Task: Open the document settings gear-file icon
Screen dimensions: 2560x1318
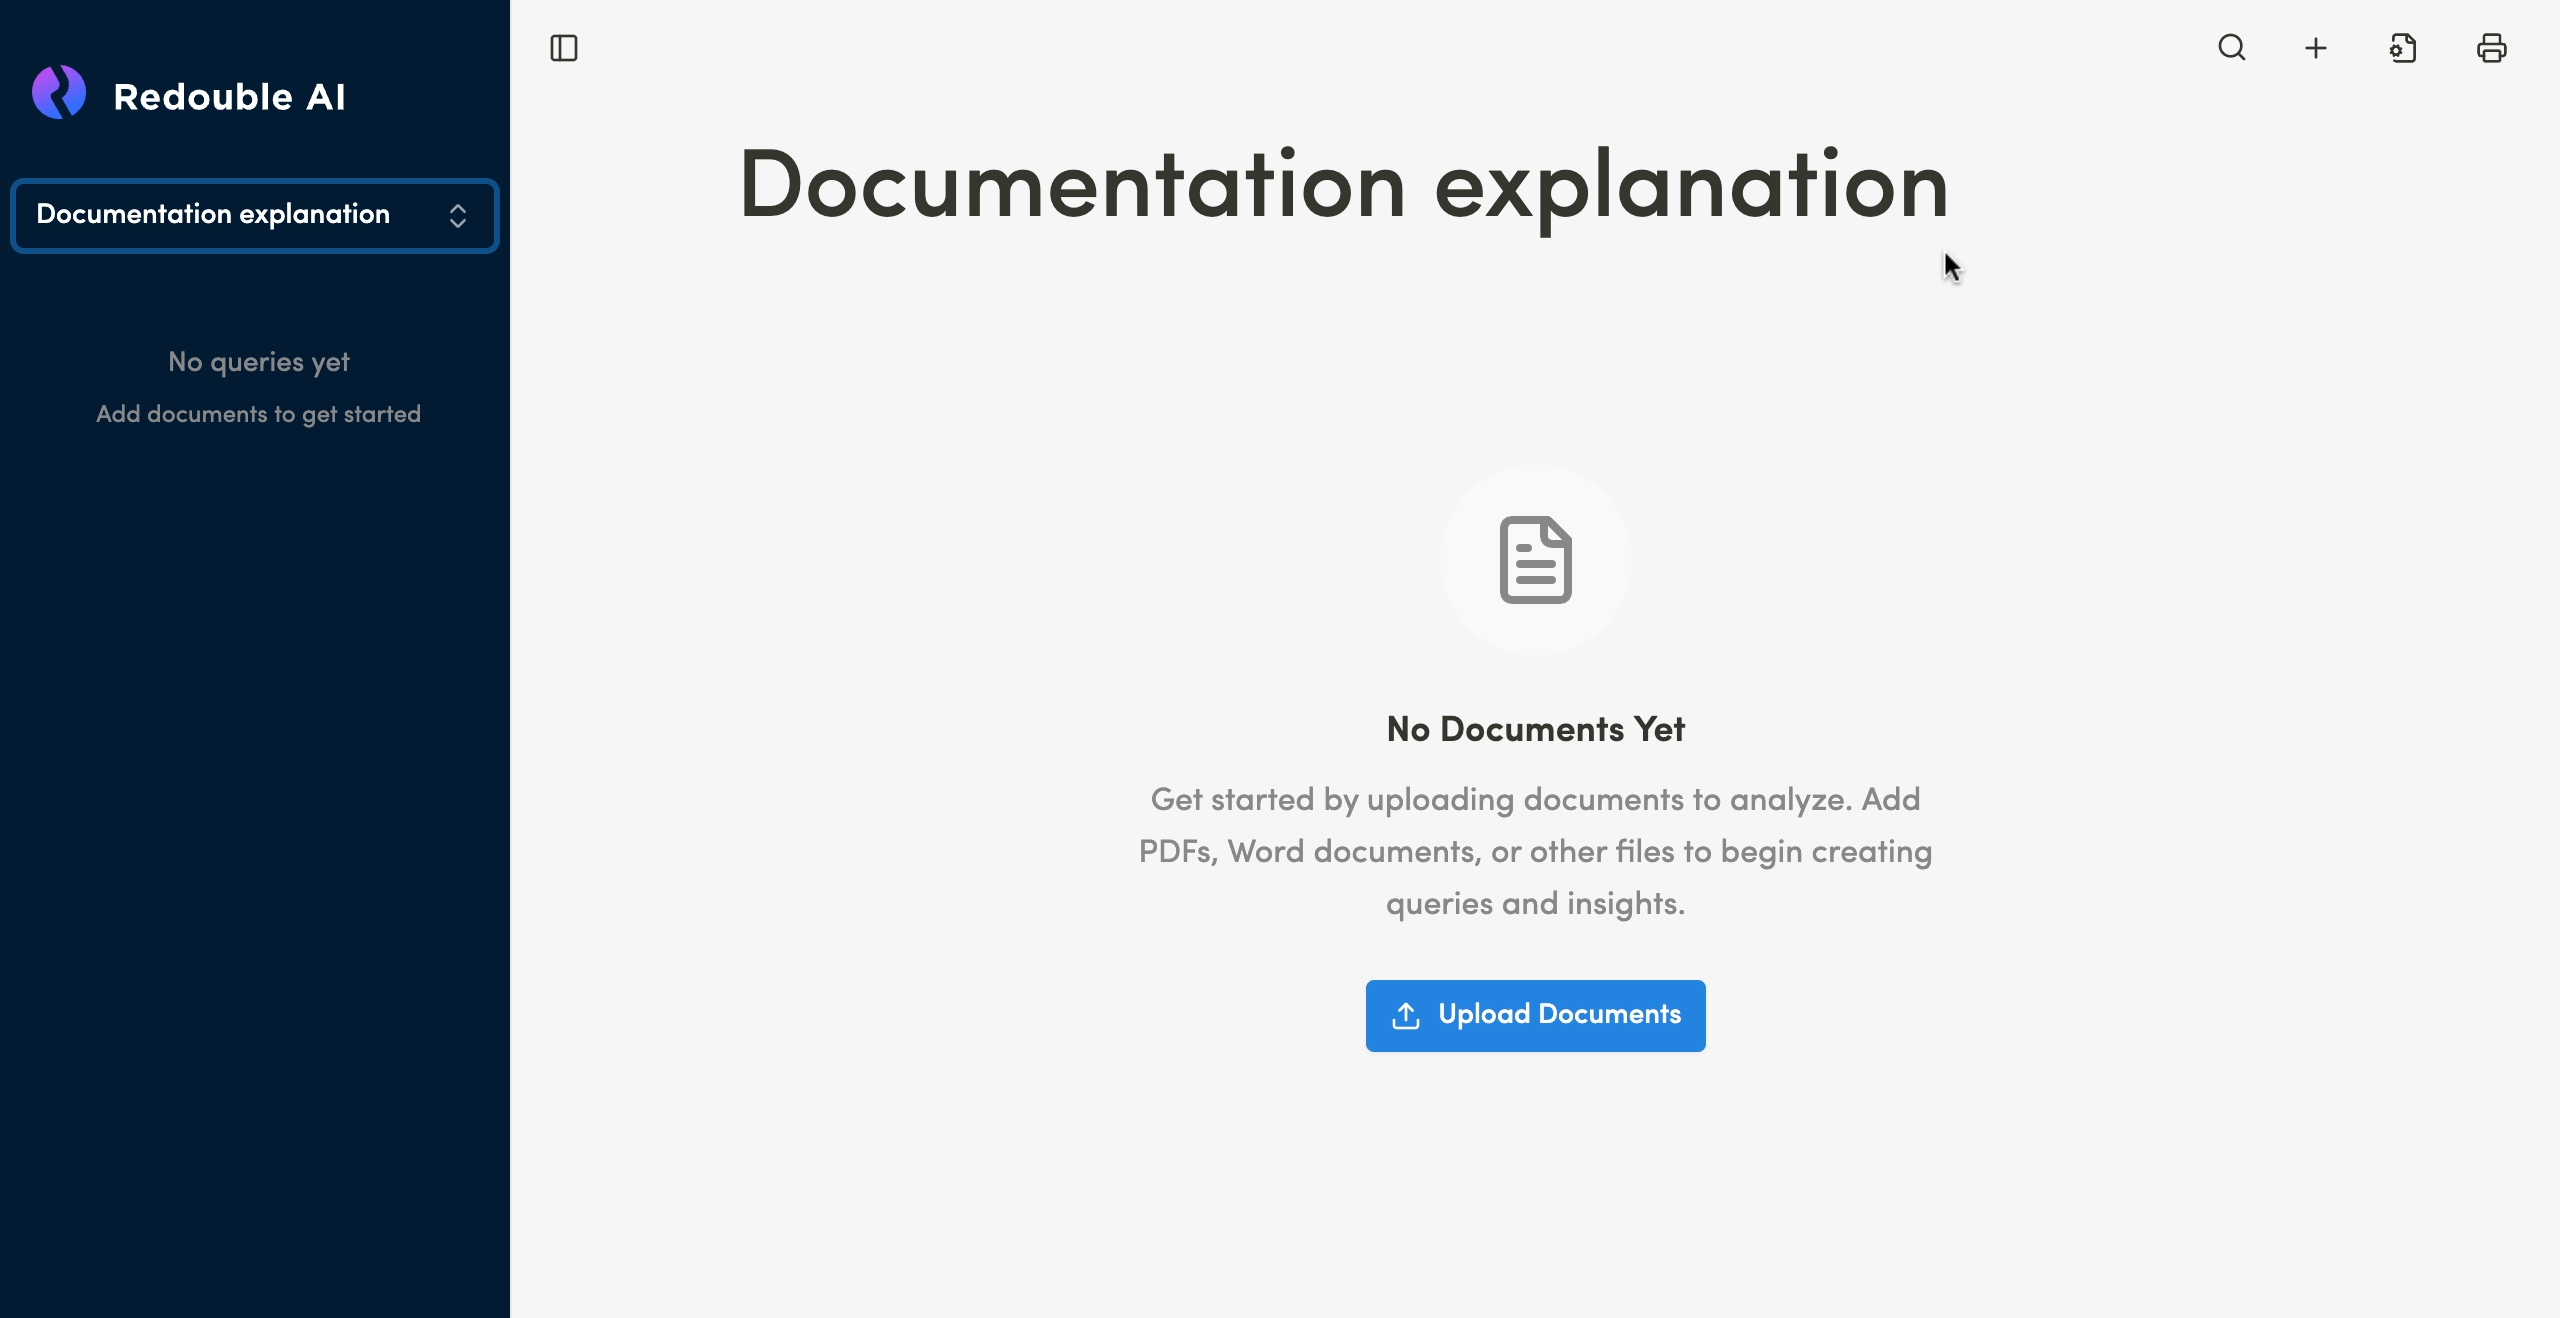Action: click(2403, 48)
